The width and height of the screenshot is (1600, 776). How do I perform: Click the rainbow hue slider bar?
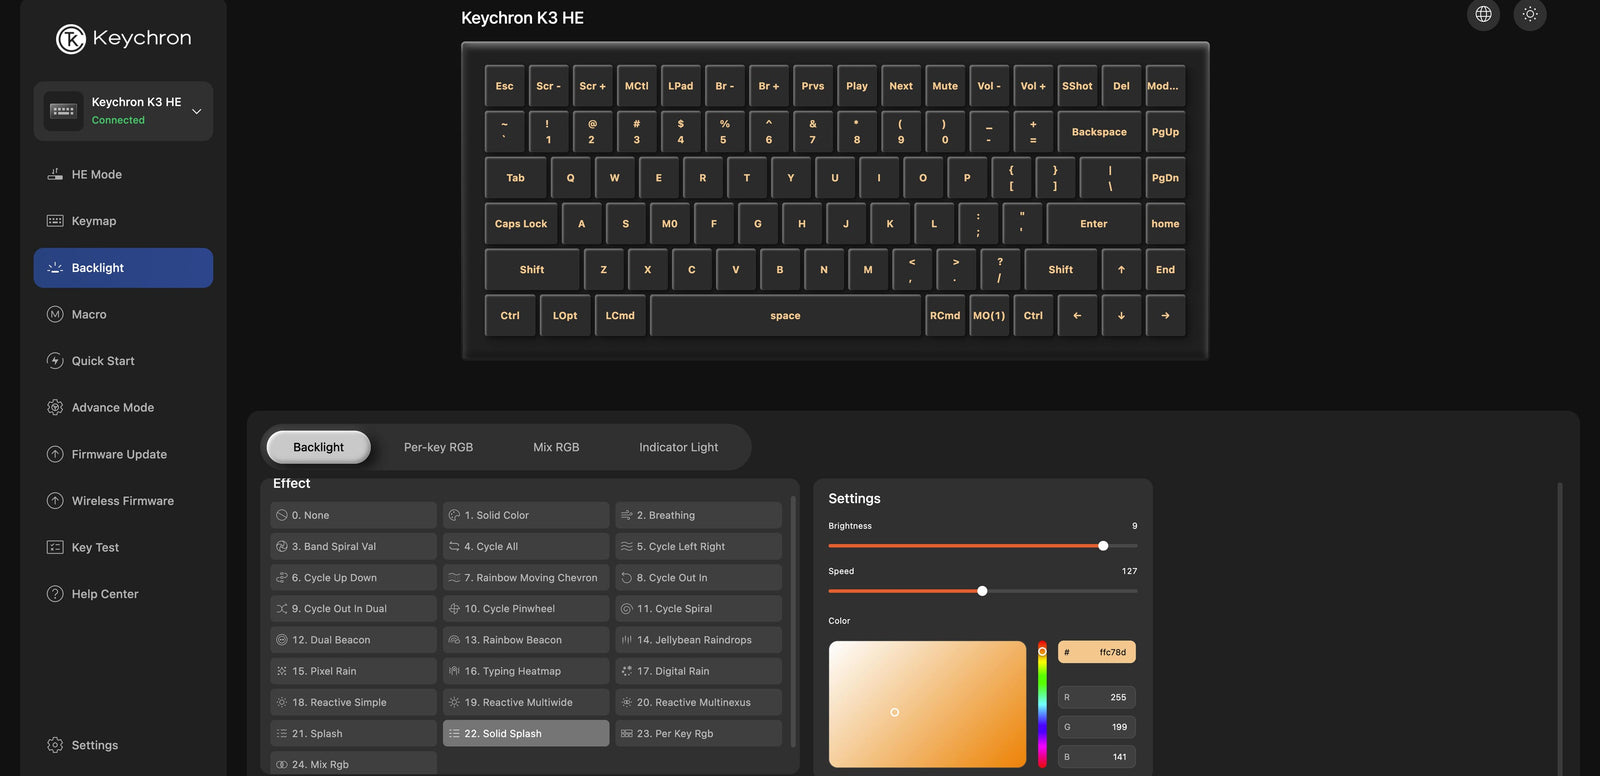point(1042,704)
